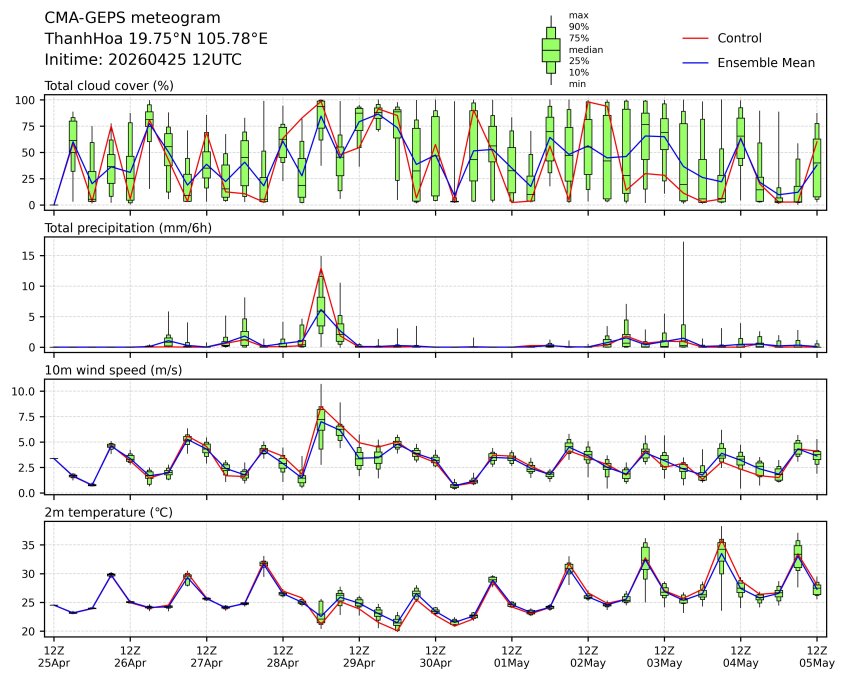Select the Ensemble Mean legend label
This screenshot has width=846, height=680.
[766, 62]
